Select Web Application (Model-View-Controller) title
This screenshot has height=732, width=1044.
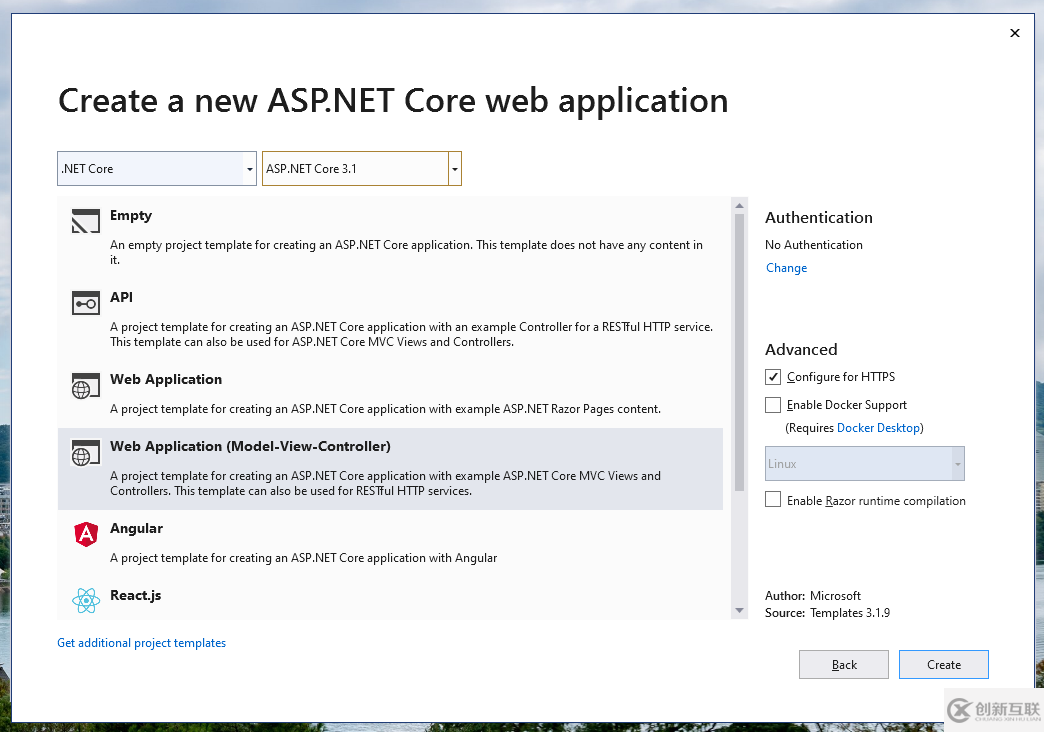coord(250,446)
